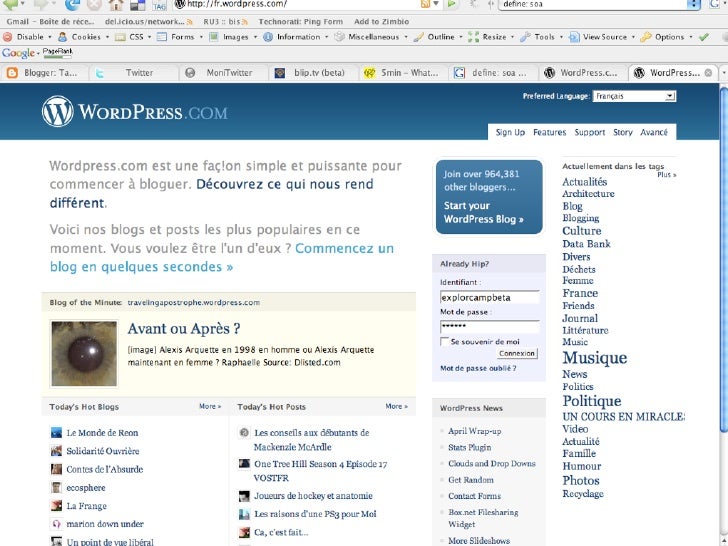Click the Resize toolbar icon
The image size is (728, 546).
(x=473, y=37)
